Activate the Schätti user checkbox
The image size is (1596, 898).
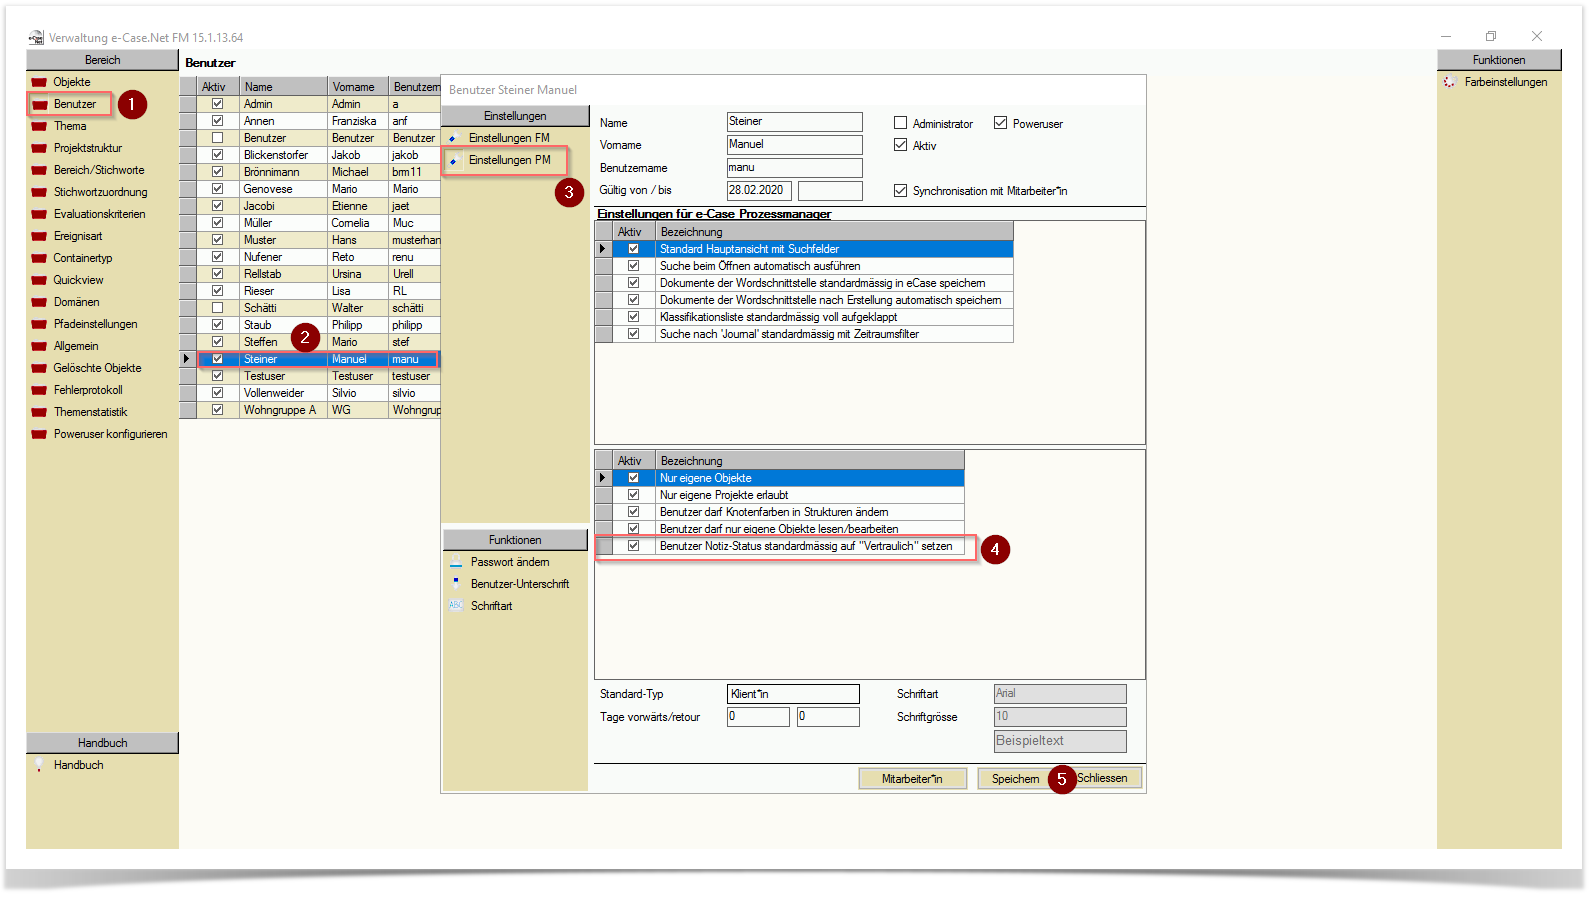tap(217, 308)
